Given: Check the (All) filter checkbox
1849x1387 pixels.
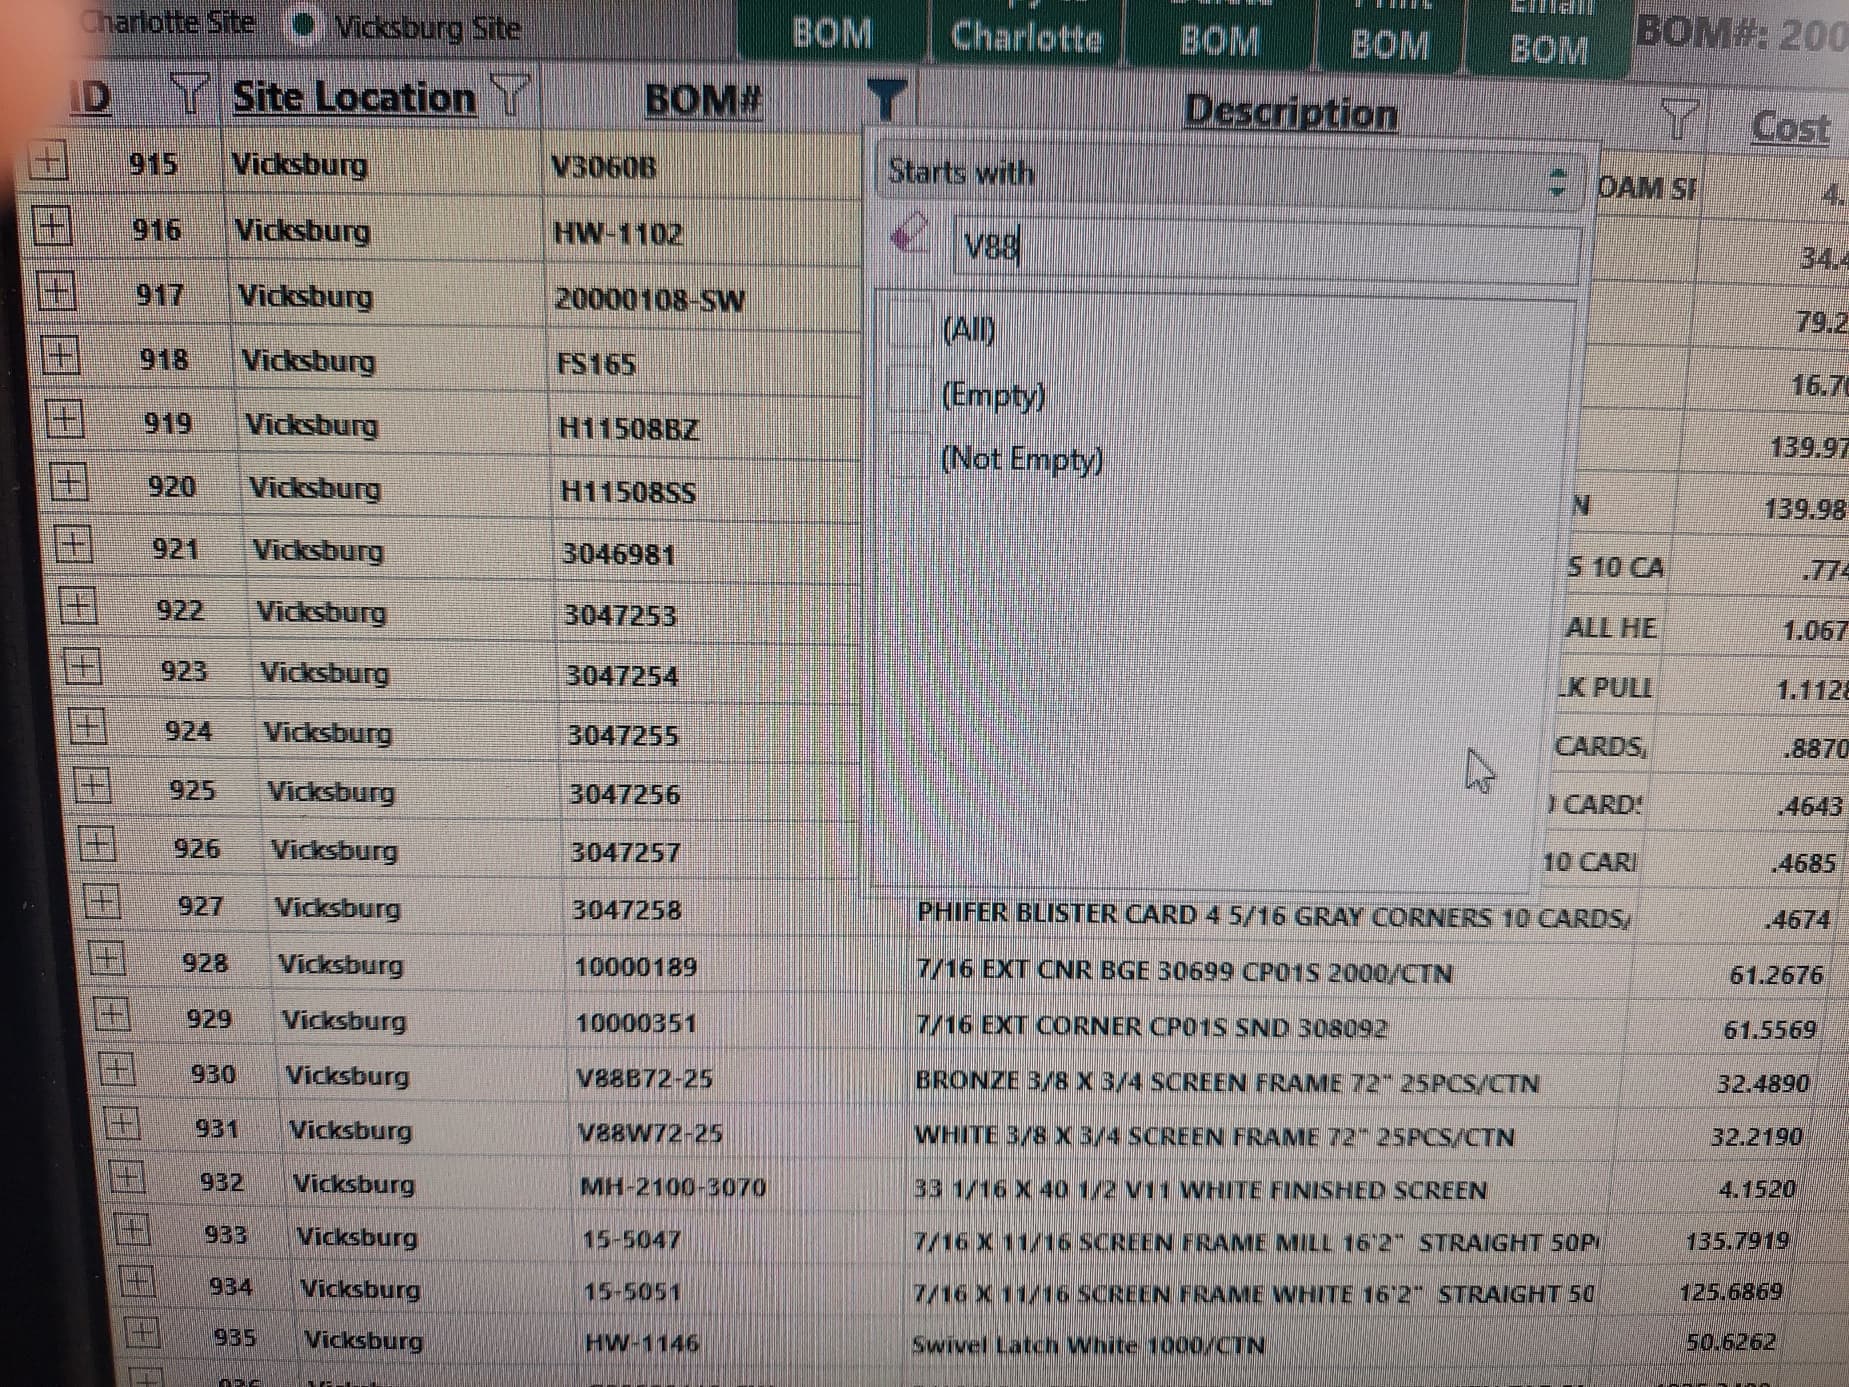Looking at the screenshot, I should point(910,328).
